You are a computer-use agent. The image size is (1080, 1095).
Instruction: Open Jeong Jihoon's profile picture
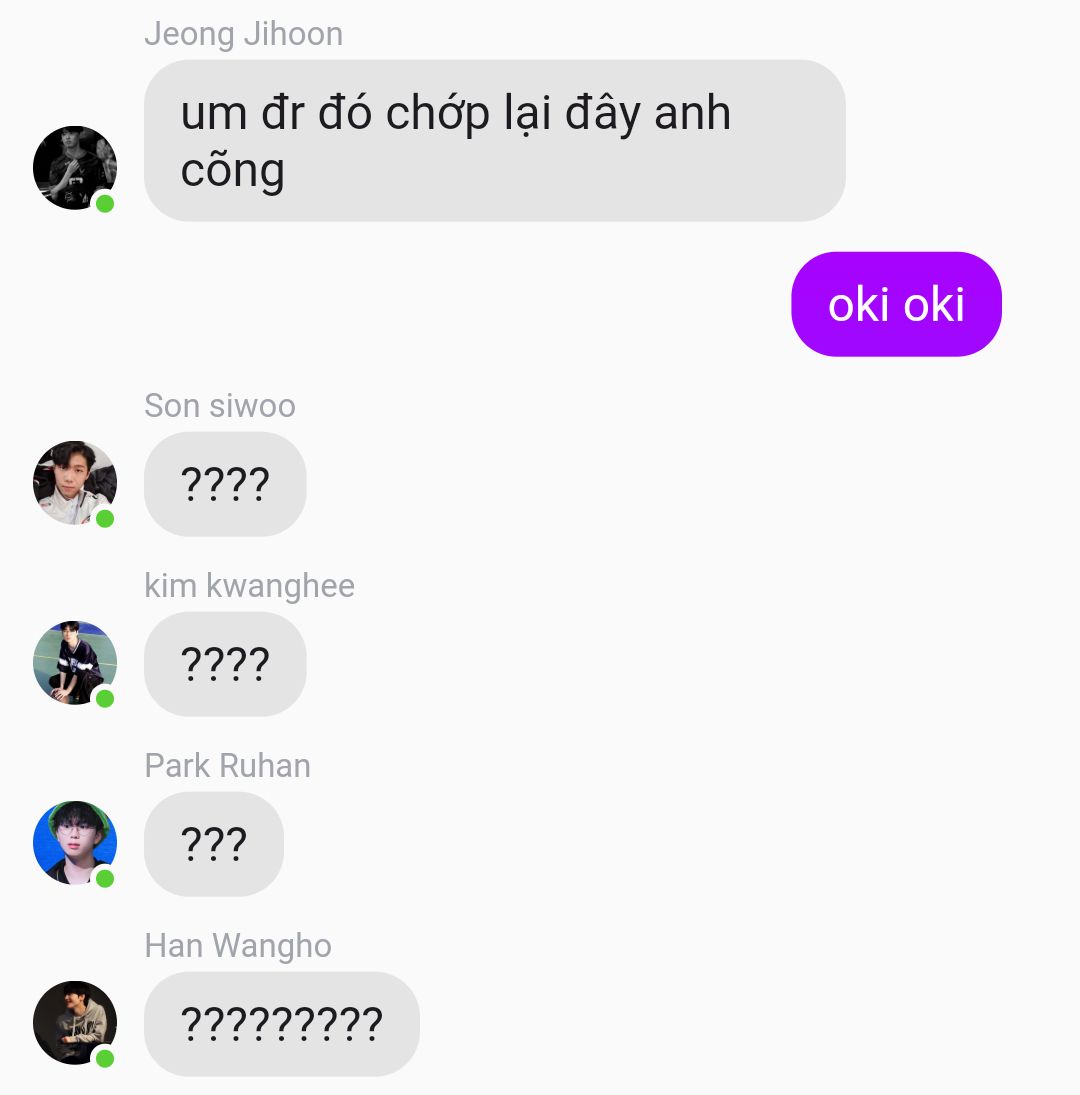click(x=75, y=168)
